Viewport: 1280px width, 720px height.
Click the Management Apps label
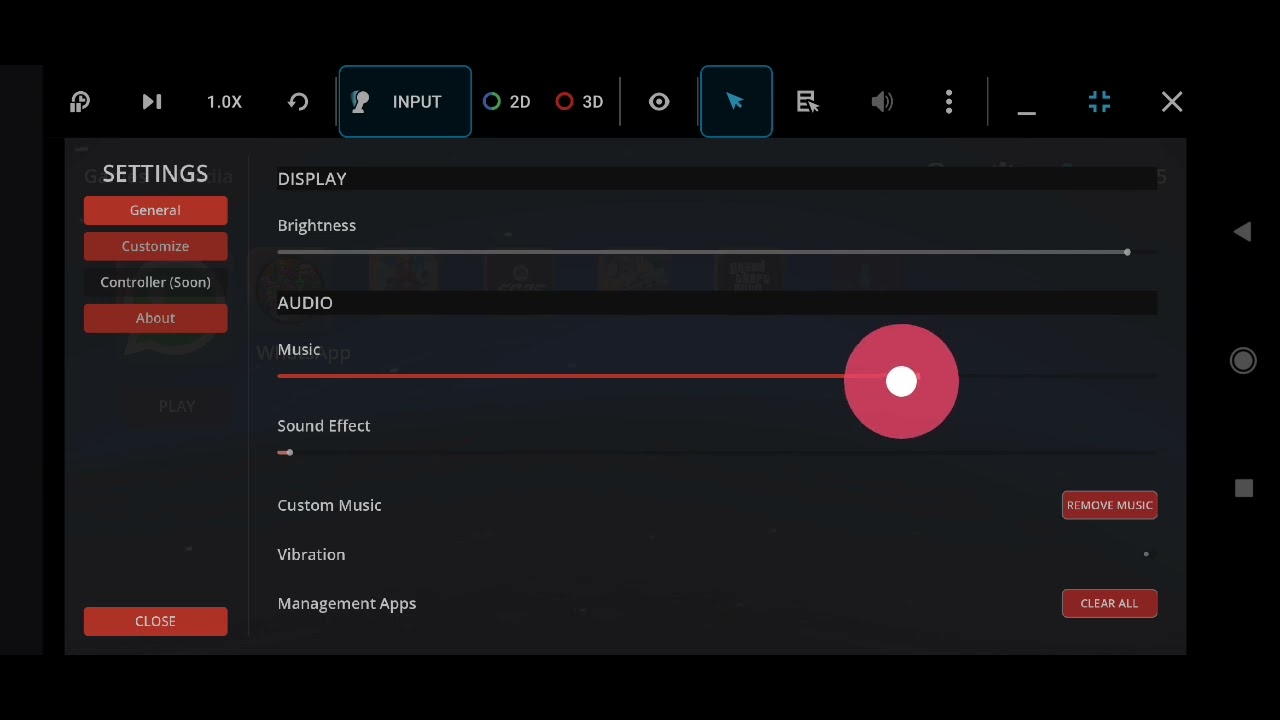point(346,603)
